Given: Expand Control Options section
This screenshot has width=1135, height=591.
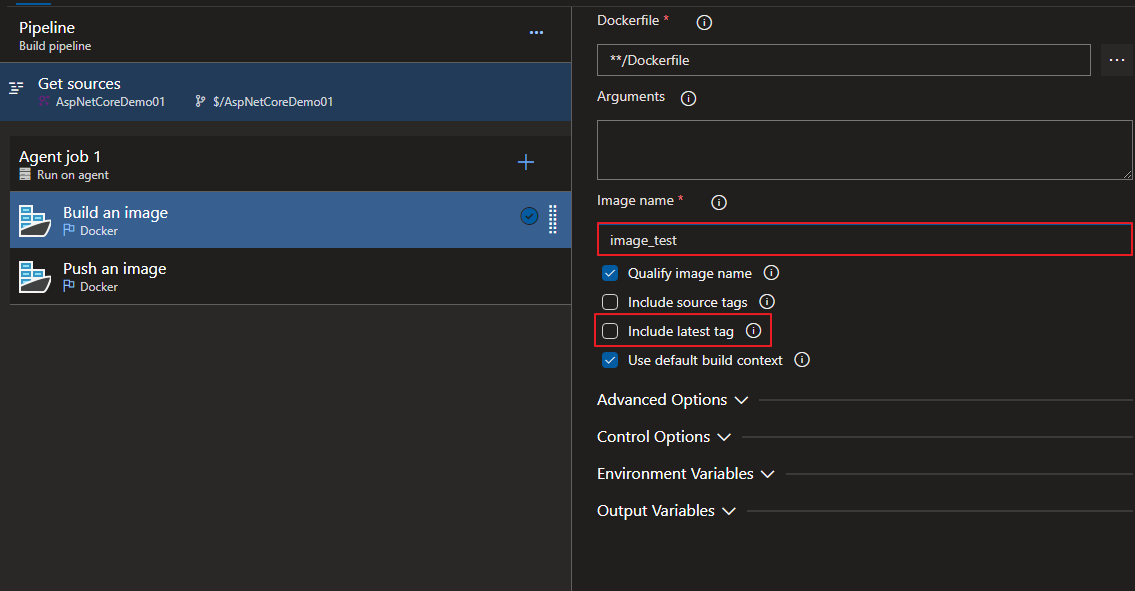Looking at the screenshot, I should (x=663, y=437).
